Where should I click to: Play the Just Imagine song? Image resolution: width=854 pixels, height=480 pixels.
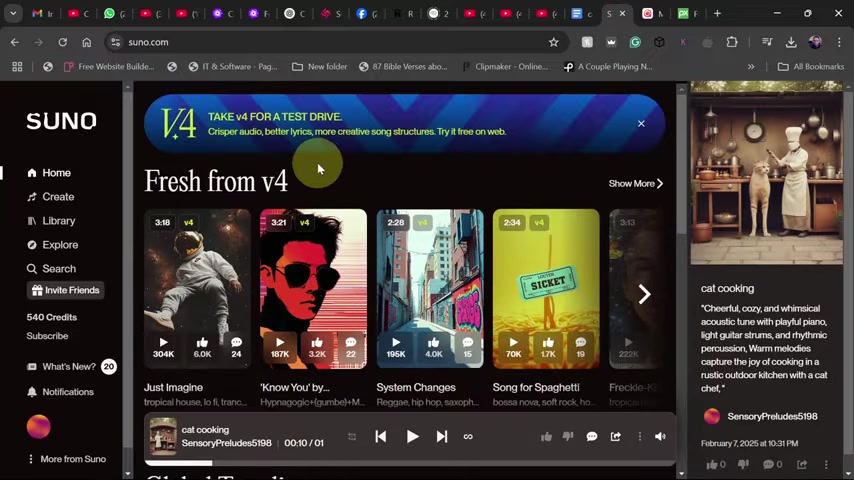point(163,347)
